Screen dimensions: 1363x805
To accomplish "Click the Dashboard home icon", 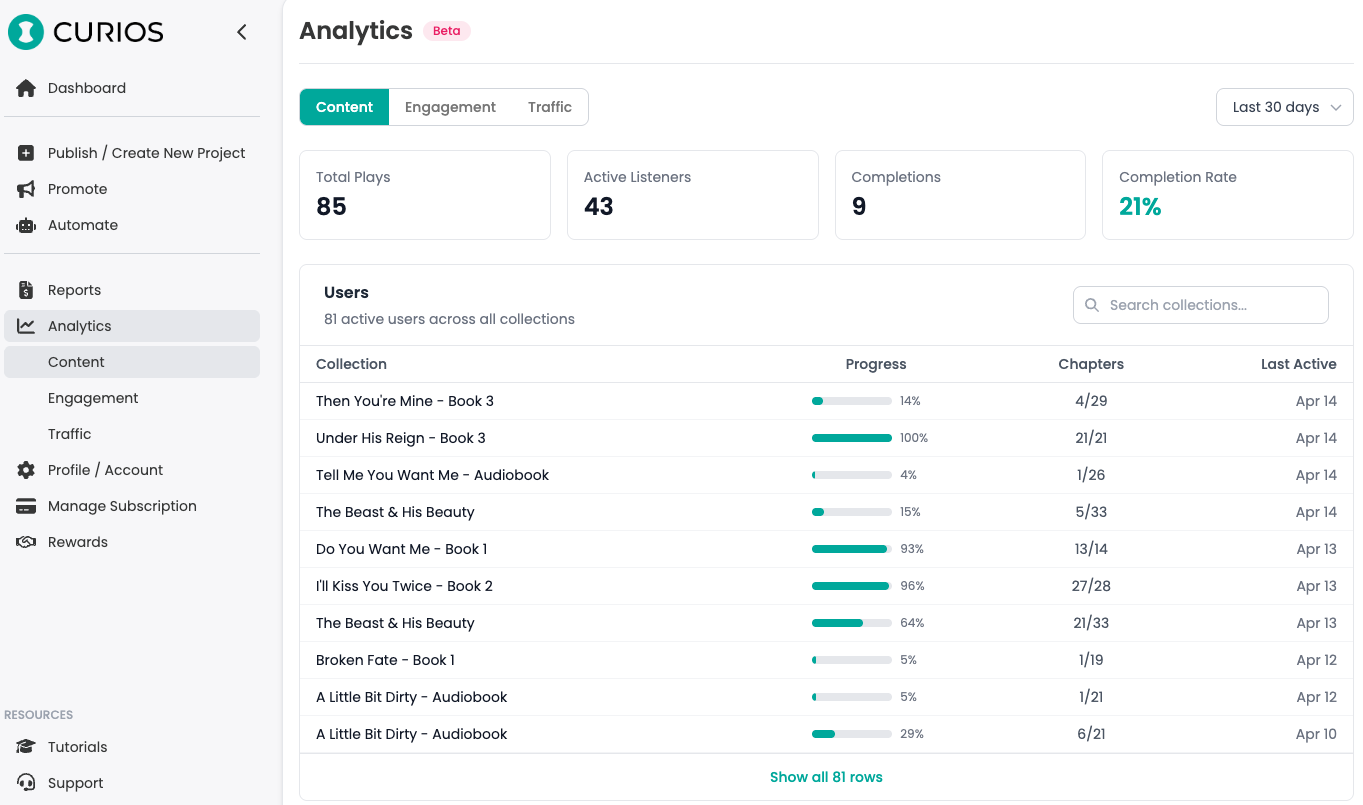I will tap(26, 88).
